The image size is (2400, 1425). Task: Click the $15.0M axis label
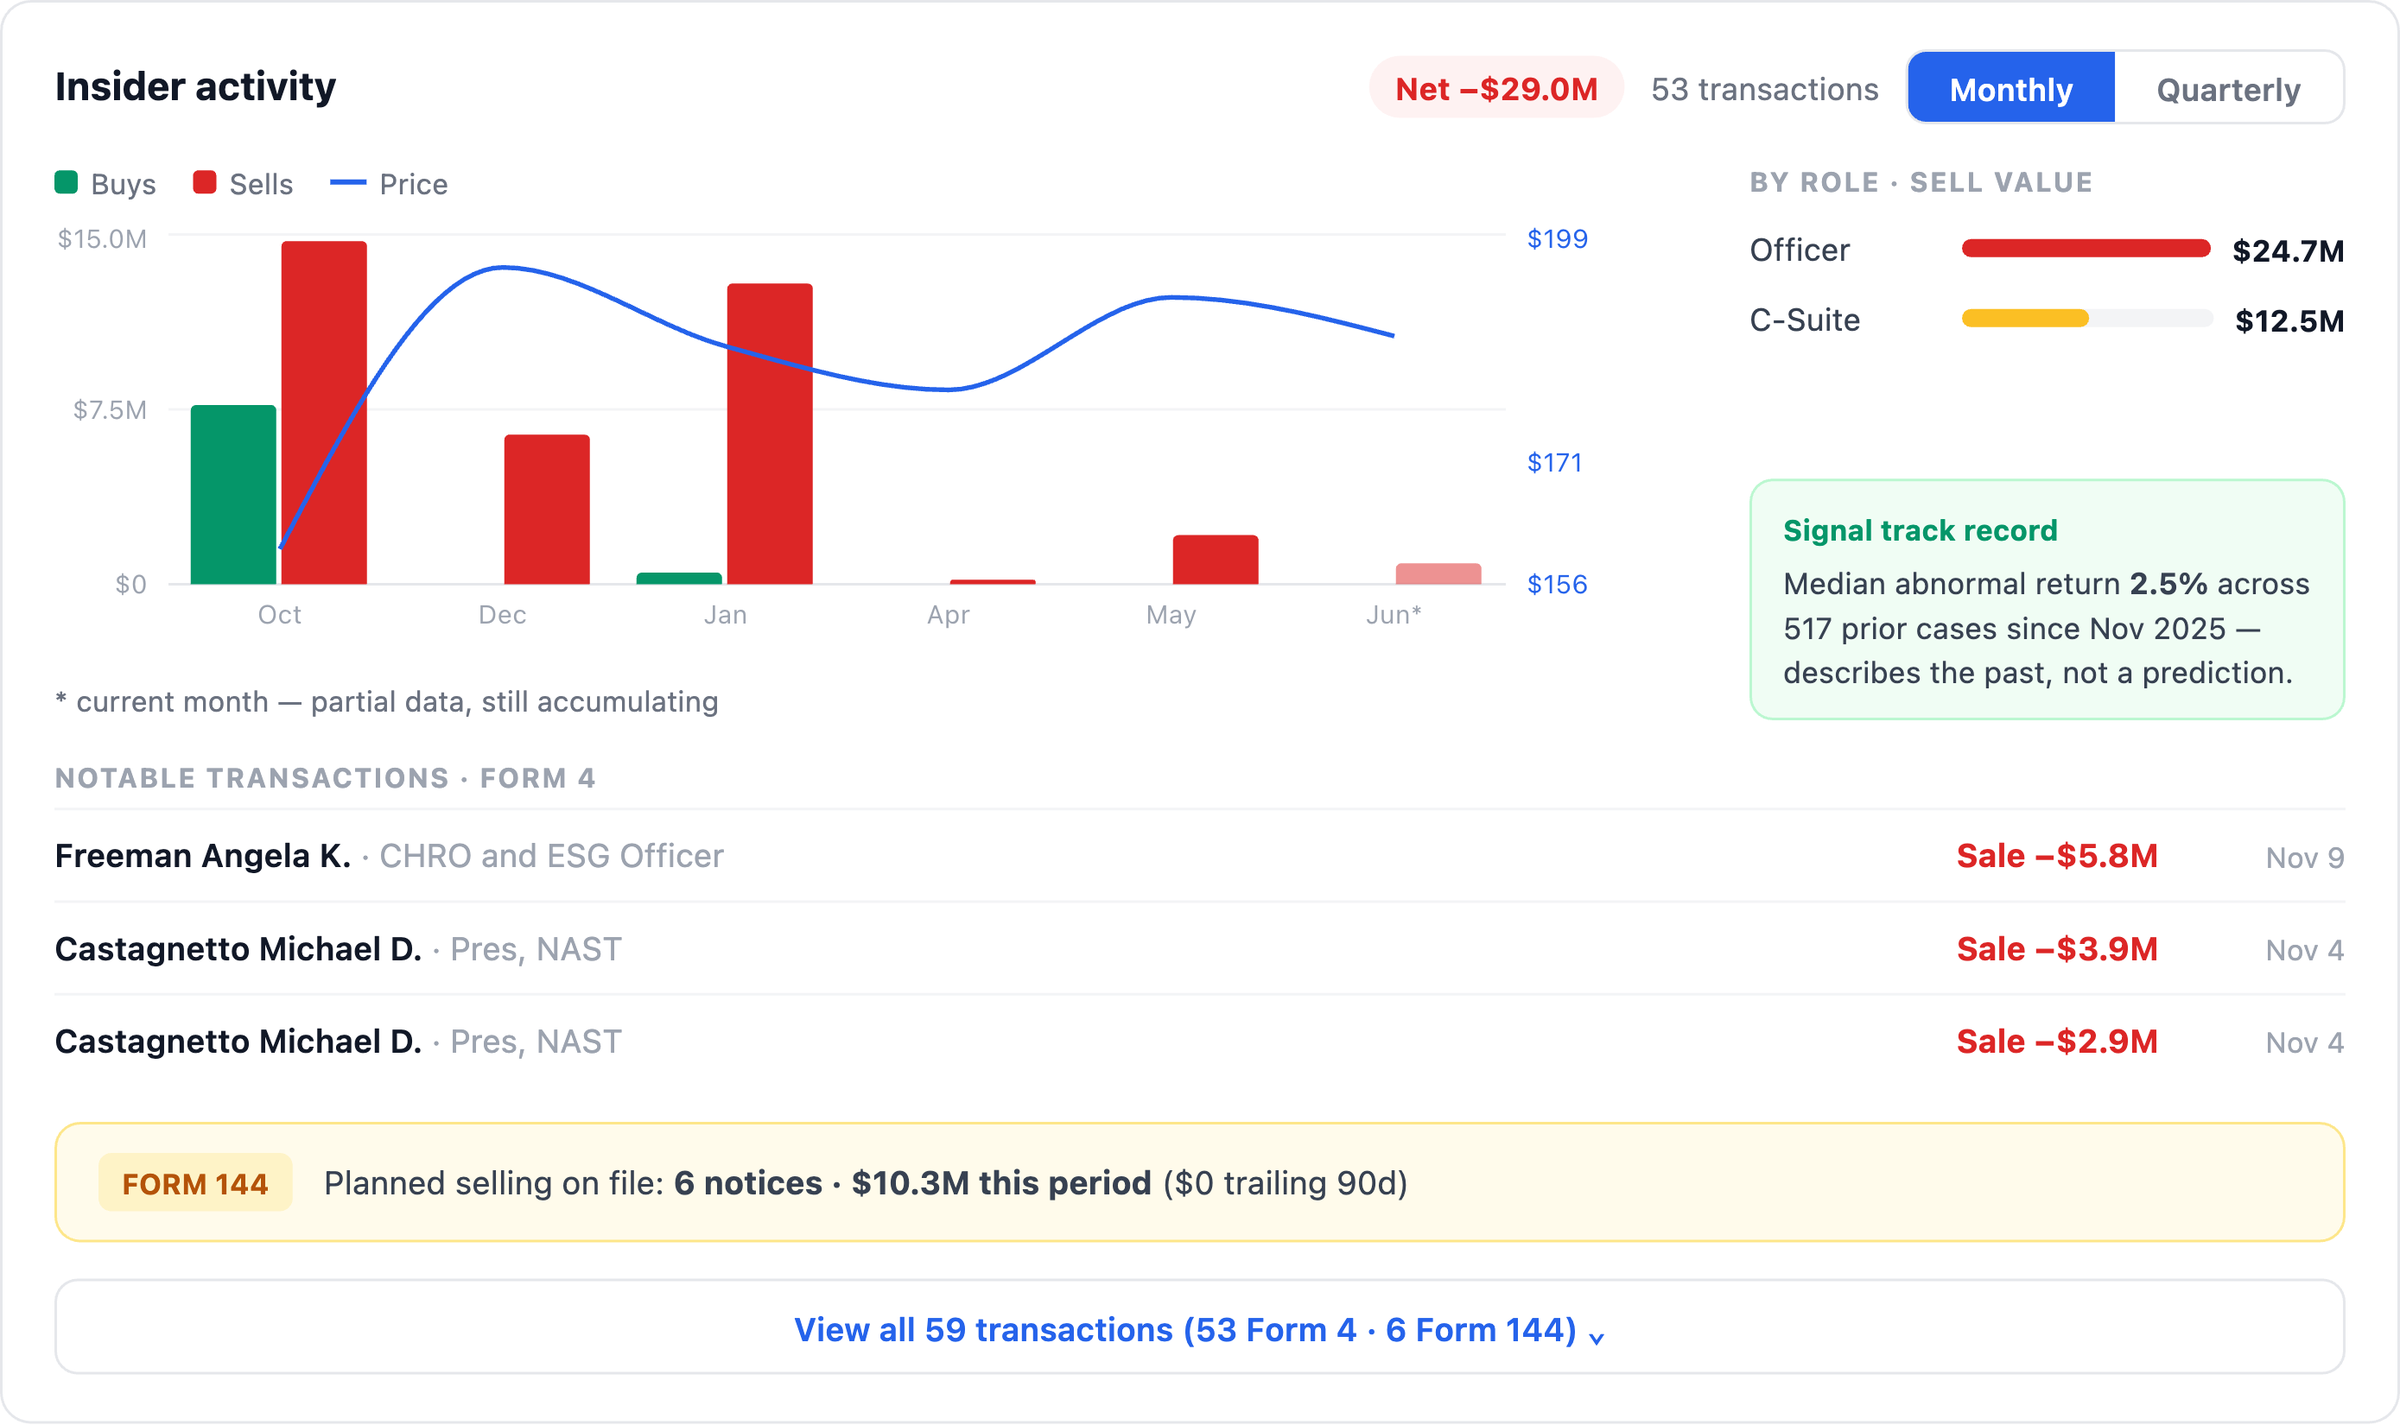[x=102, y=238]
